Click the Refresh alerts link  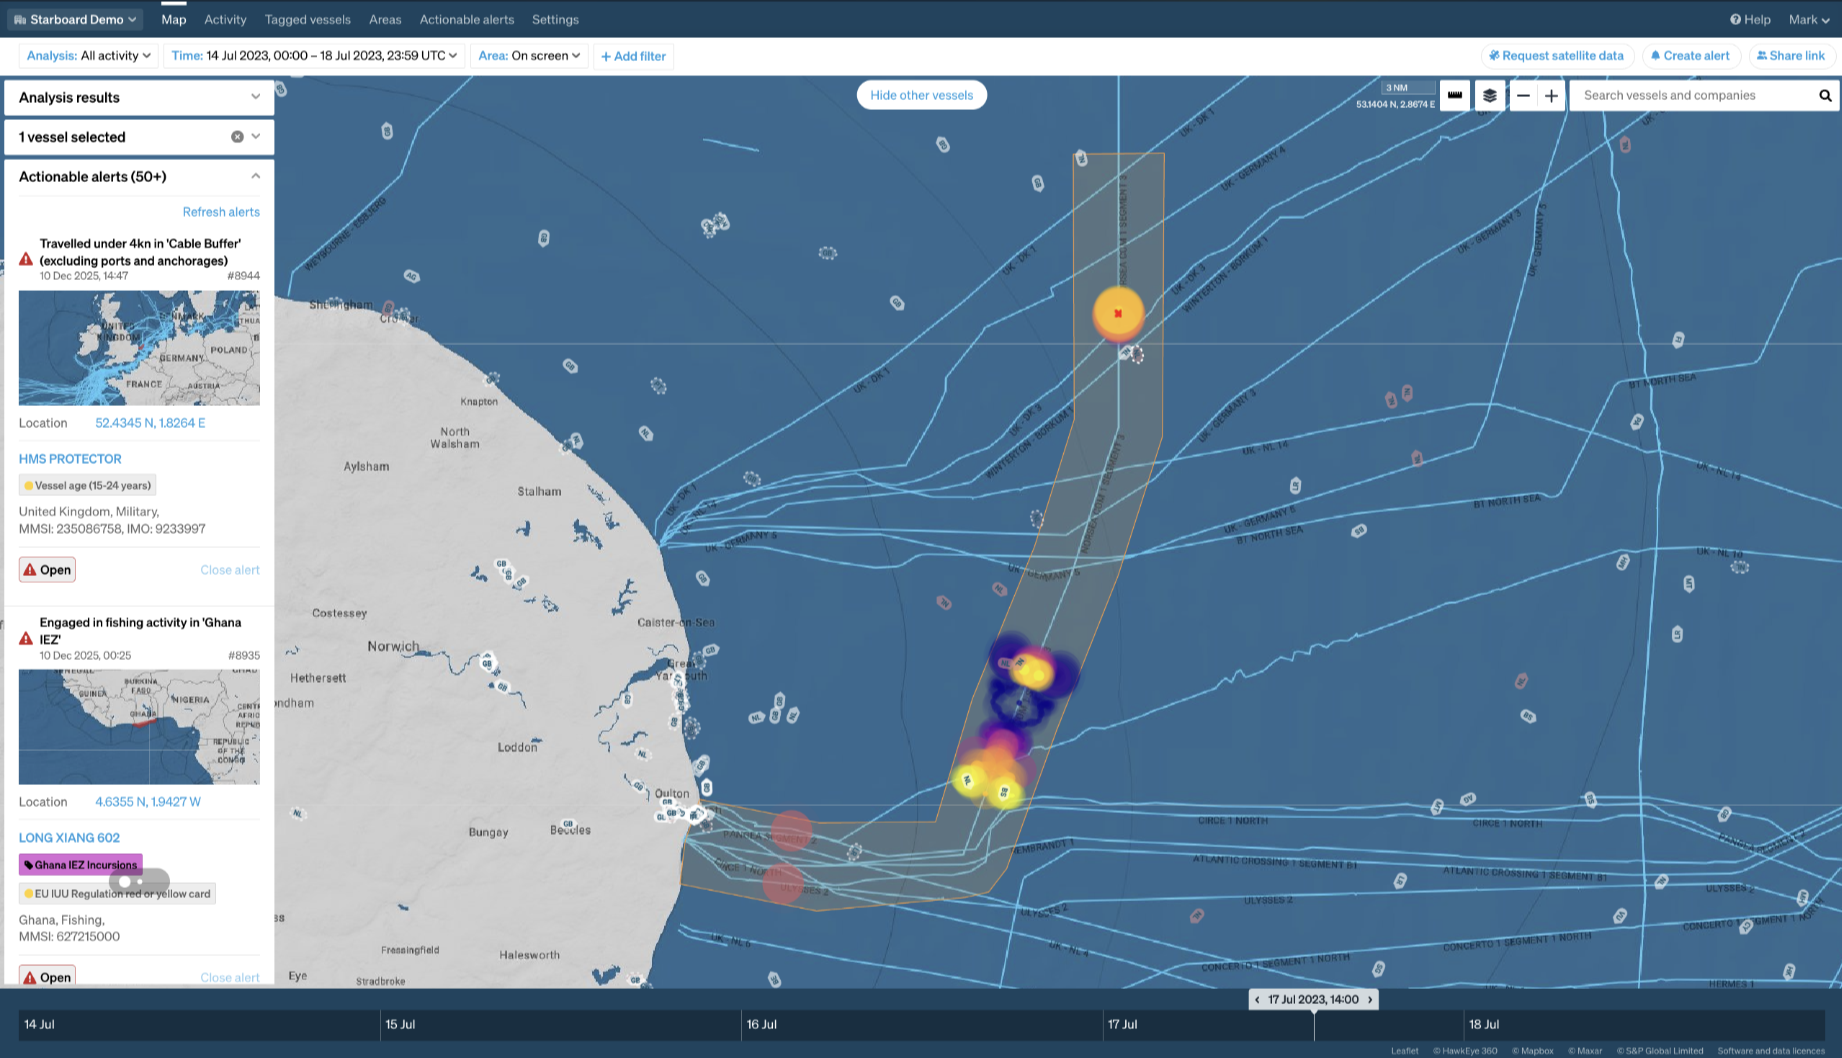pyautogui.click(x=221, y=212)
